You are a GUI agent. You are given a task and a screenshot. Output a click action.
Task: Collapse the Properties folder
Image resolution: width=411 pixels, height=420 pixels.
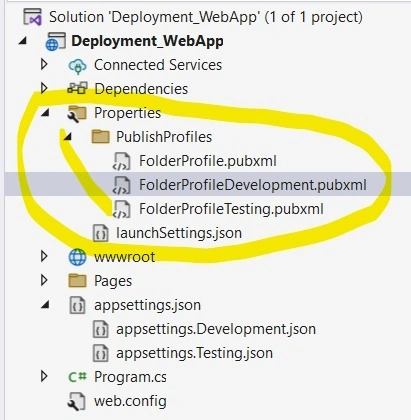45,113
